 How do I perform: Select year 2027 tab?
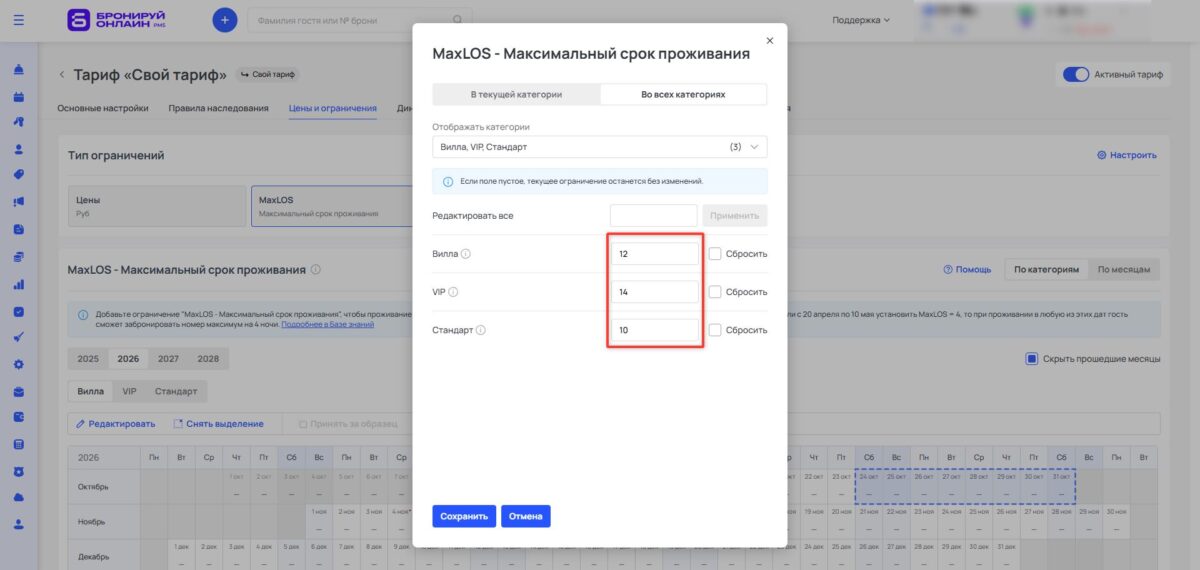168,359
